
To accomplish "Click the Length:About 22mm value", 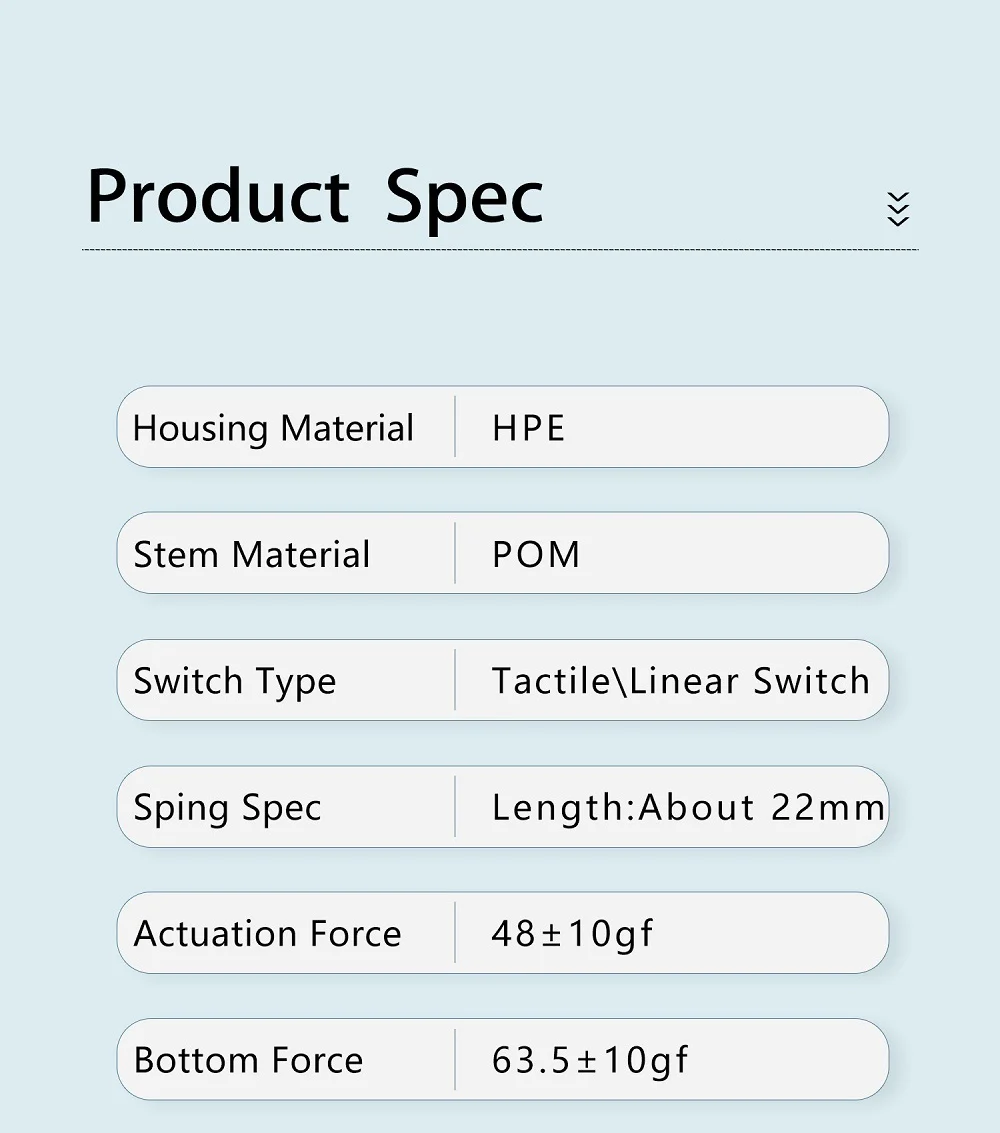I will (687, 808).
